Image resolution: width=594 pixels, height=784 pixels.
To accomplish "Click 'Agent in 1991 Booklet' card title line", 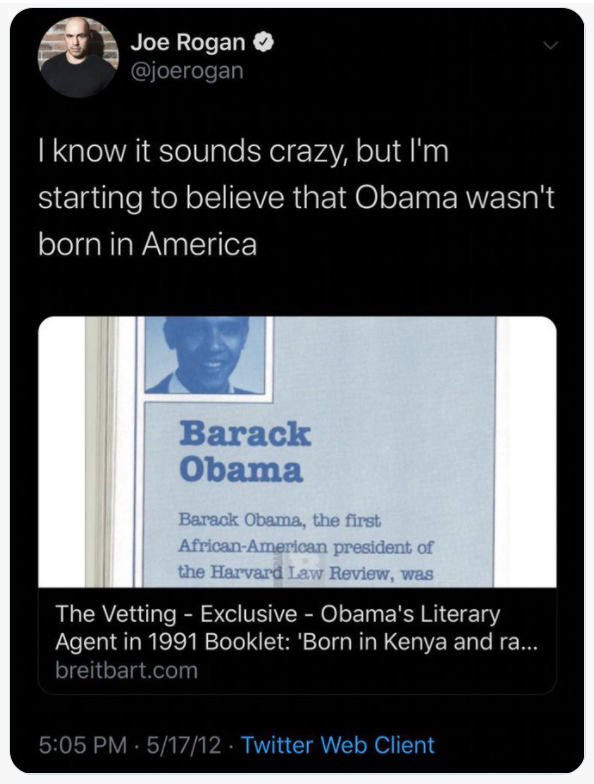I will click(296, 641).
